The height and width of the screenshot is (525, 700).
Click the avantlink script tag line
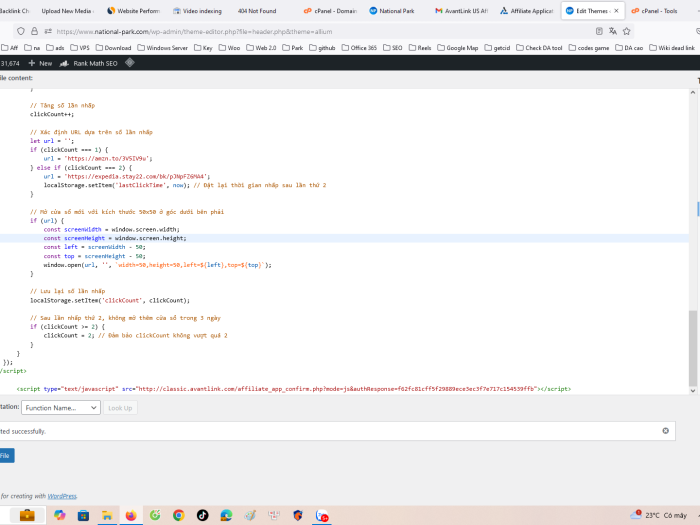(x=294, y=389)
